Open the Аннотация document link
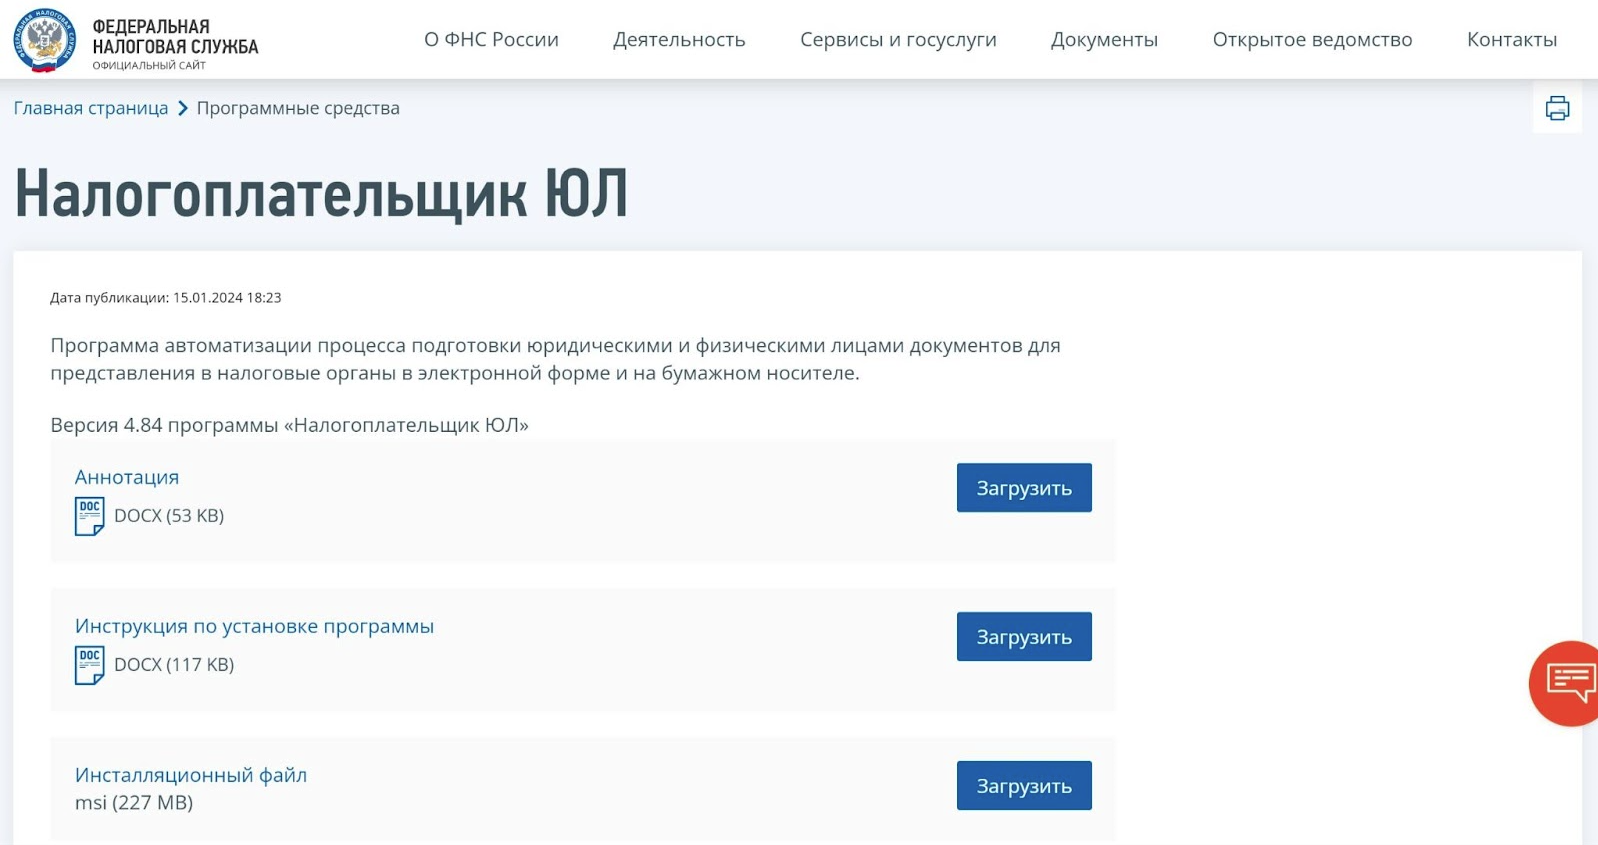This screenshot has width=1598, height=845. pos(127,477)
